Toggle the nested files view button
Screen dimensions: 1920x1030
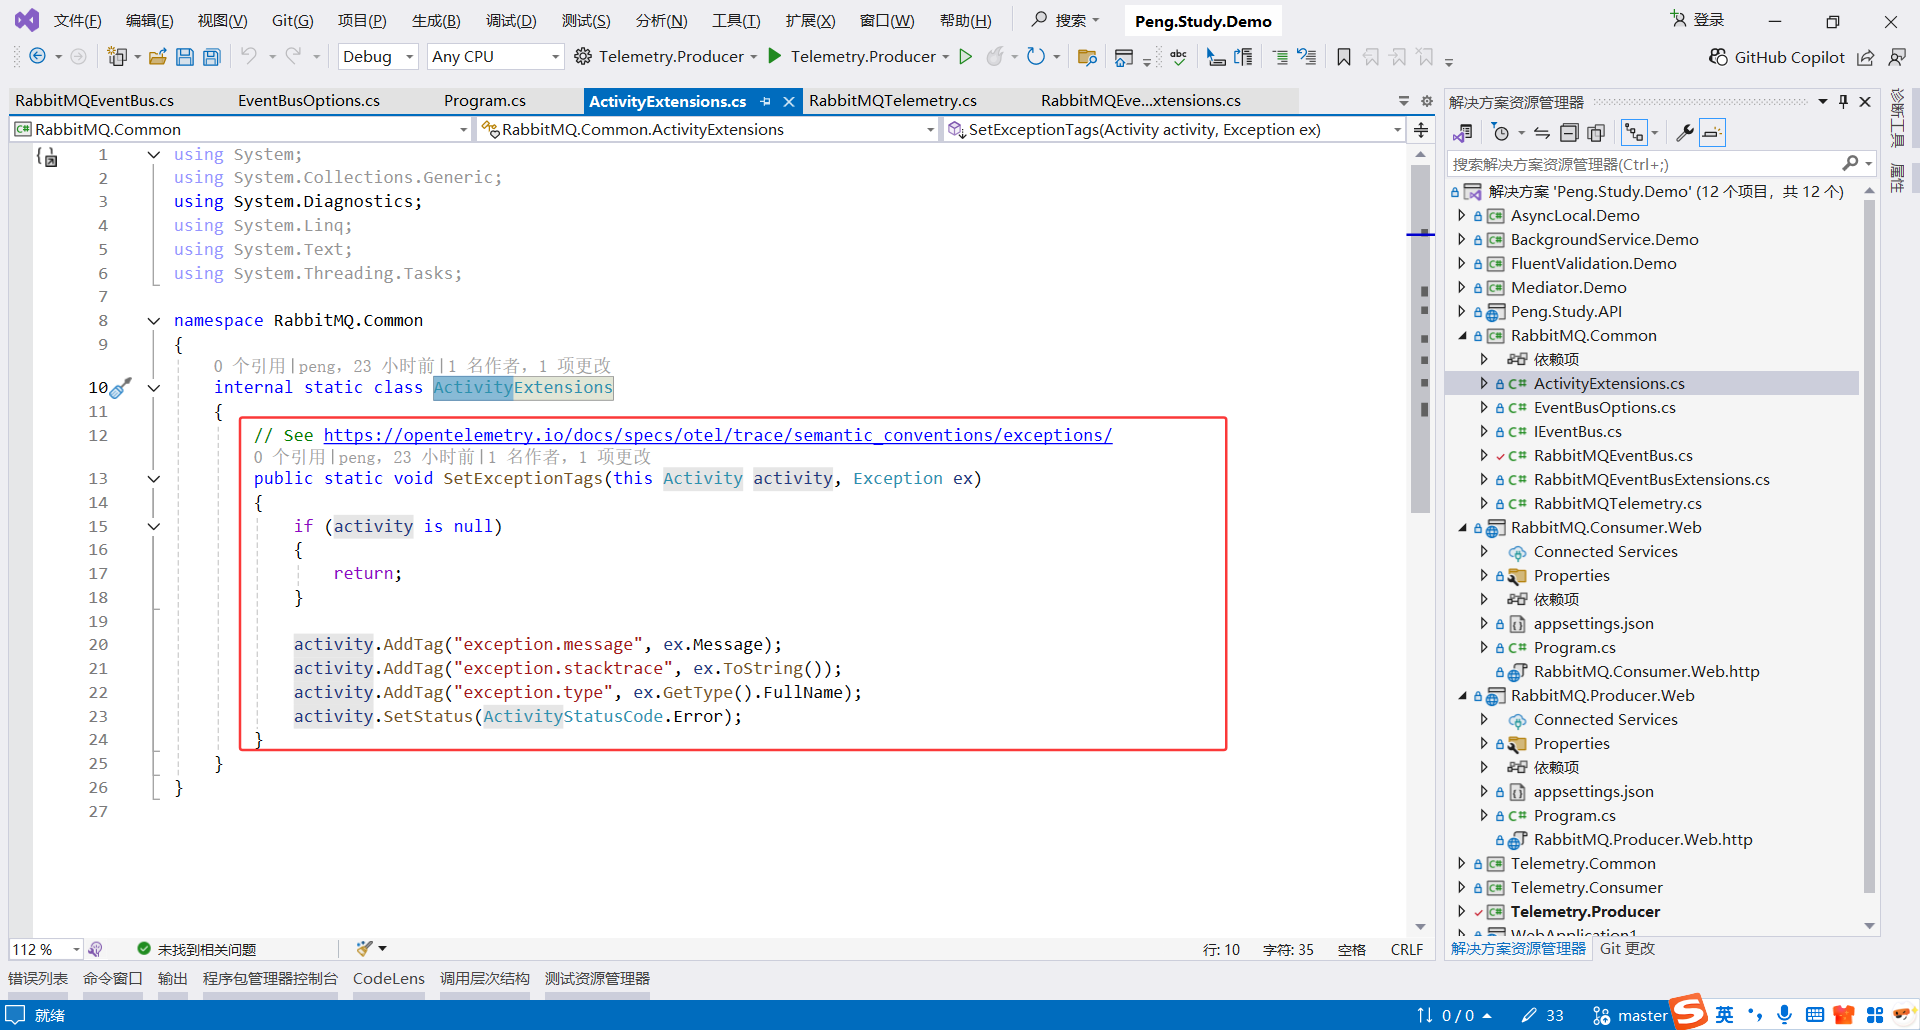(1635, 132)
